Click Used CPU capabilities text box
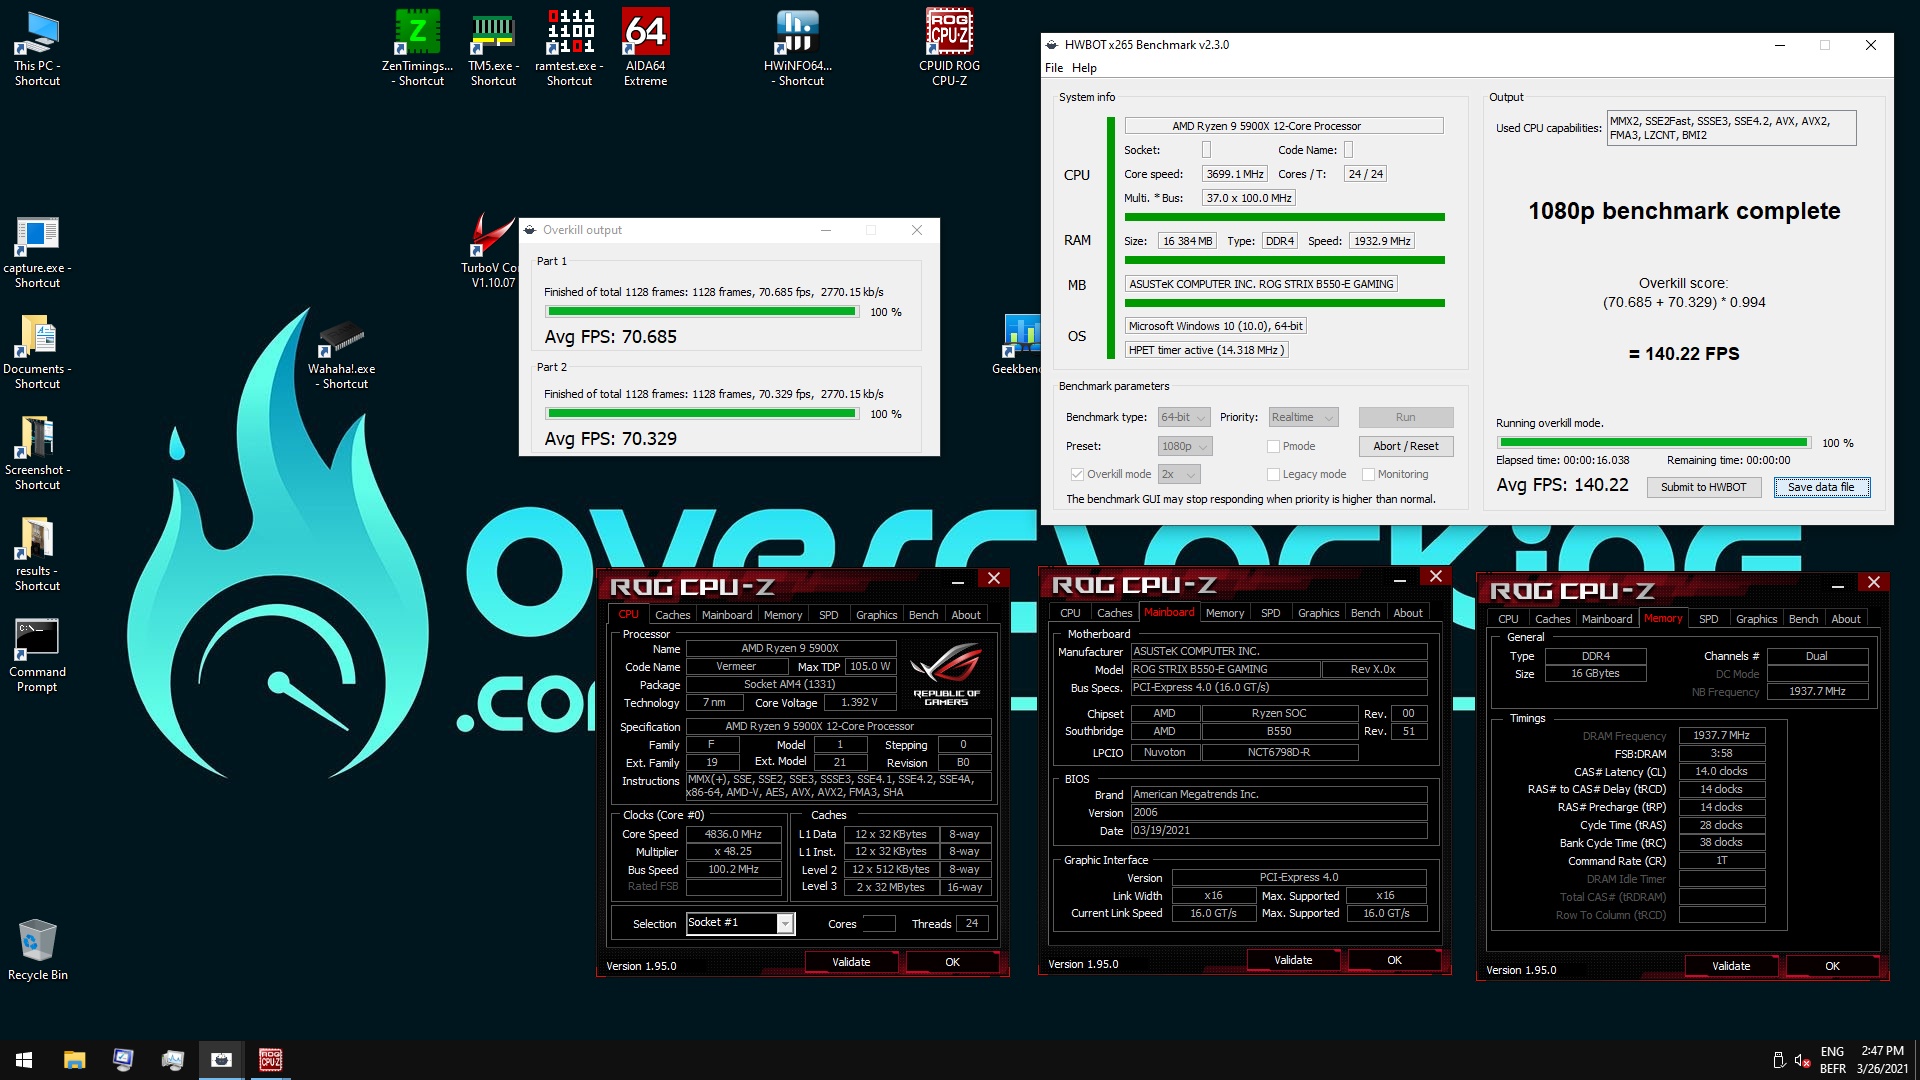The width and height of the screenshot is (1920, 1080). click(x=1731, y=128)
